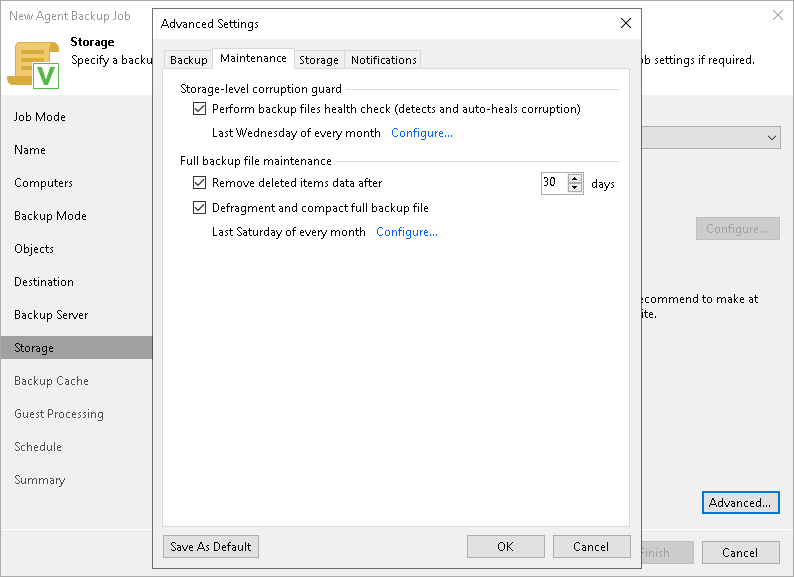Go to the Notifications tab
794x577 pixels.
pos(383,60)
